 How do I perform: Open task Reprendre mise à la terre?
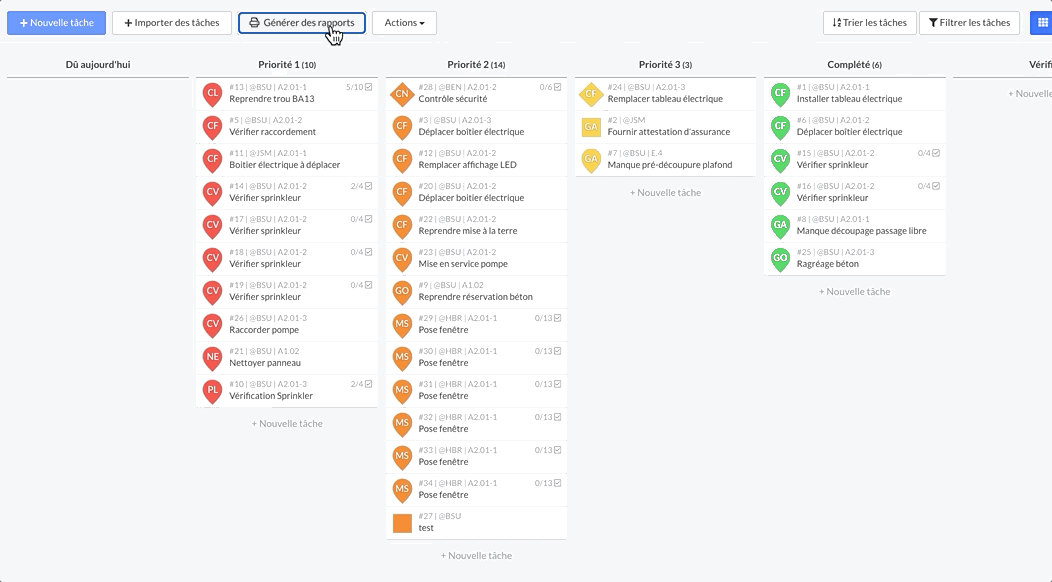pos(476,226)
